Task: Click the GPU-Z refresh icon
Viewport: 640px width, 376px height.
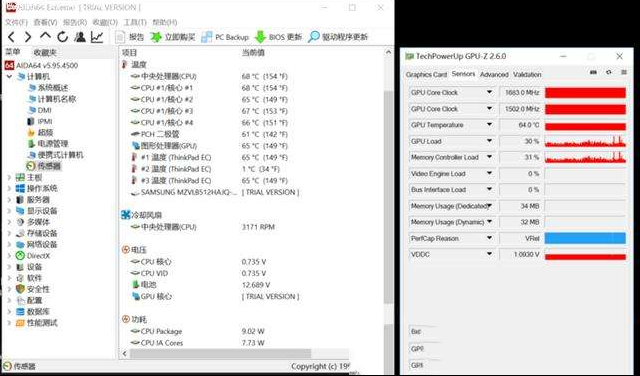Action: point(609,72)
